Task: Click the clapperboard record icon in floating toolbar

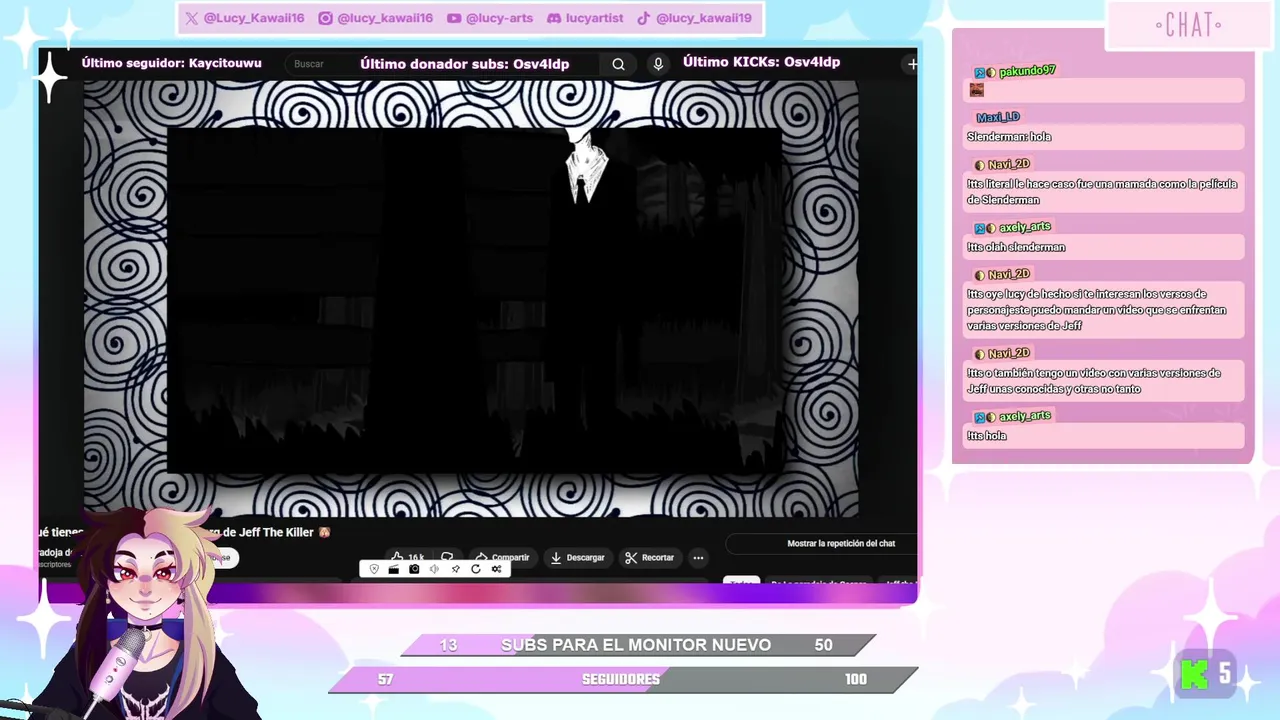Action: 394,569
